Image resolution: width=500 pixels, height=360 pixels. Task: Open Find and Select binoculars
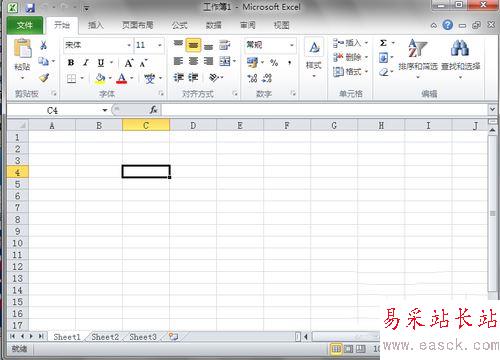pyautogui.click(x=460, y=58)
